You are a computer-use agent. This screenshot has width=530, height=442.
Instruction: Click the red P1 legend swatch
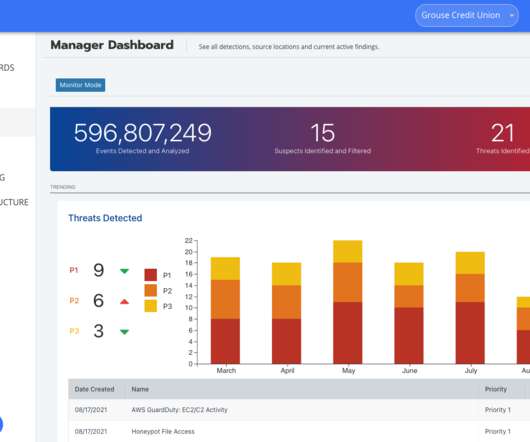coord(150,275)
